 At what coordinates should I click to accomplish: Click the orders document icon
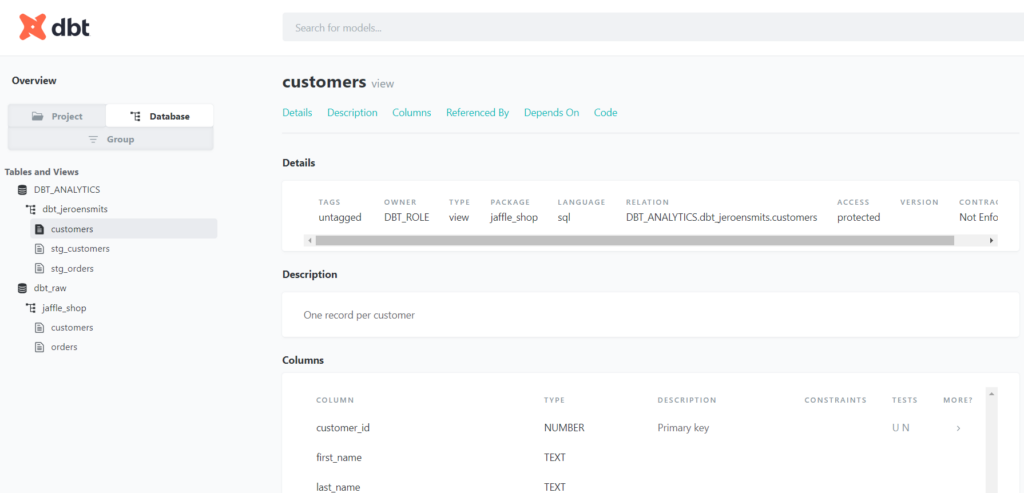39,347
